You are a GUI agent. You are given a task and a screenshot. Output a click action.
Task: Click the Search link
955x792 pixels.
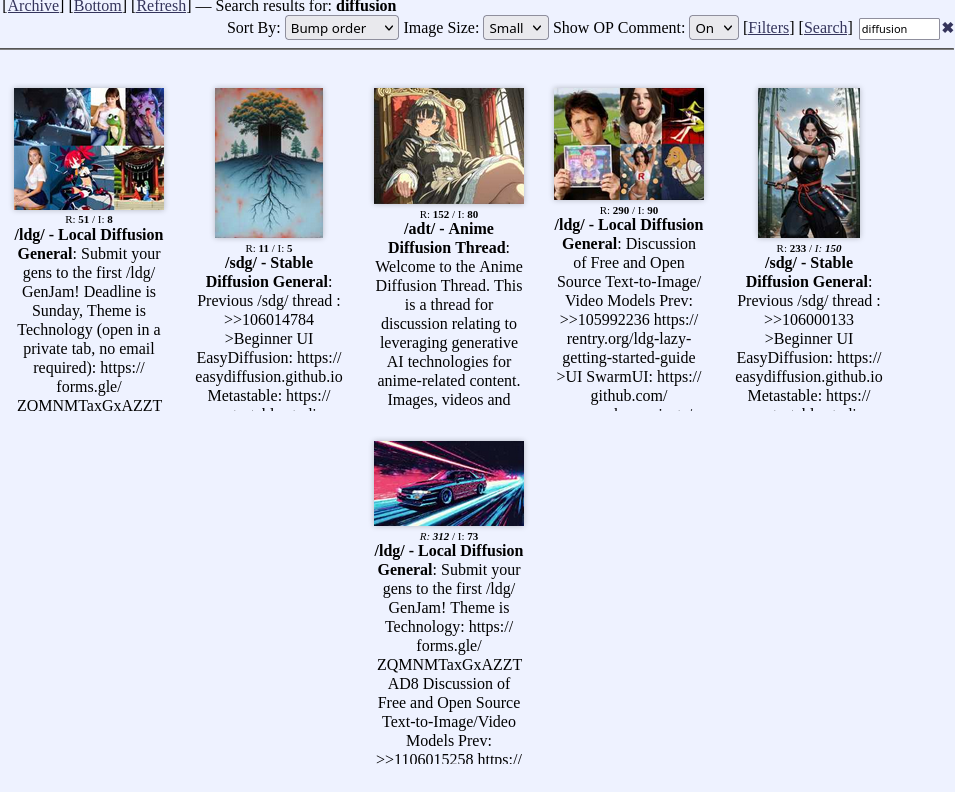click(x=825, y=27)
